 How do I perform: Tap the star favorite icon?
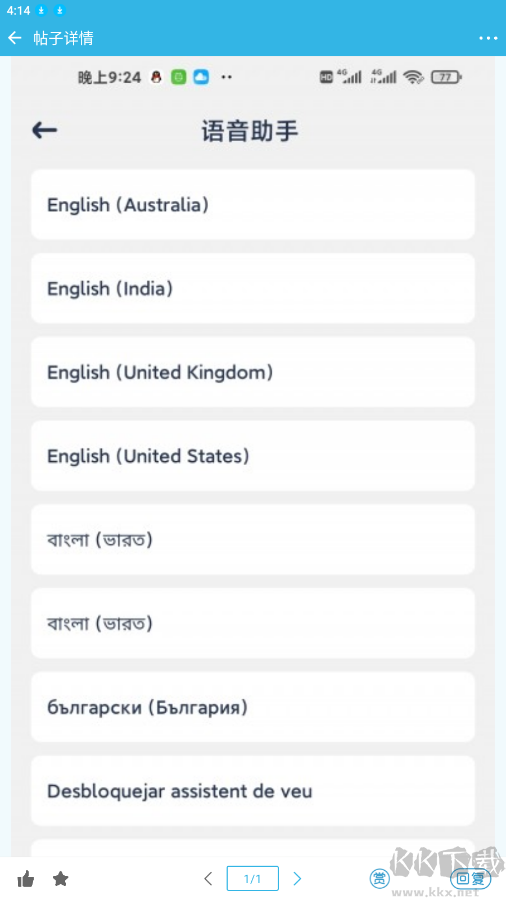(60, 878)
